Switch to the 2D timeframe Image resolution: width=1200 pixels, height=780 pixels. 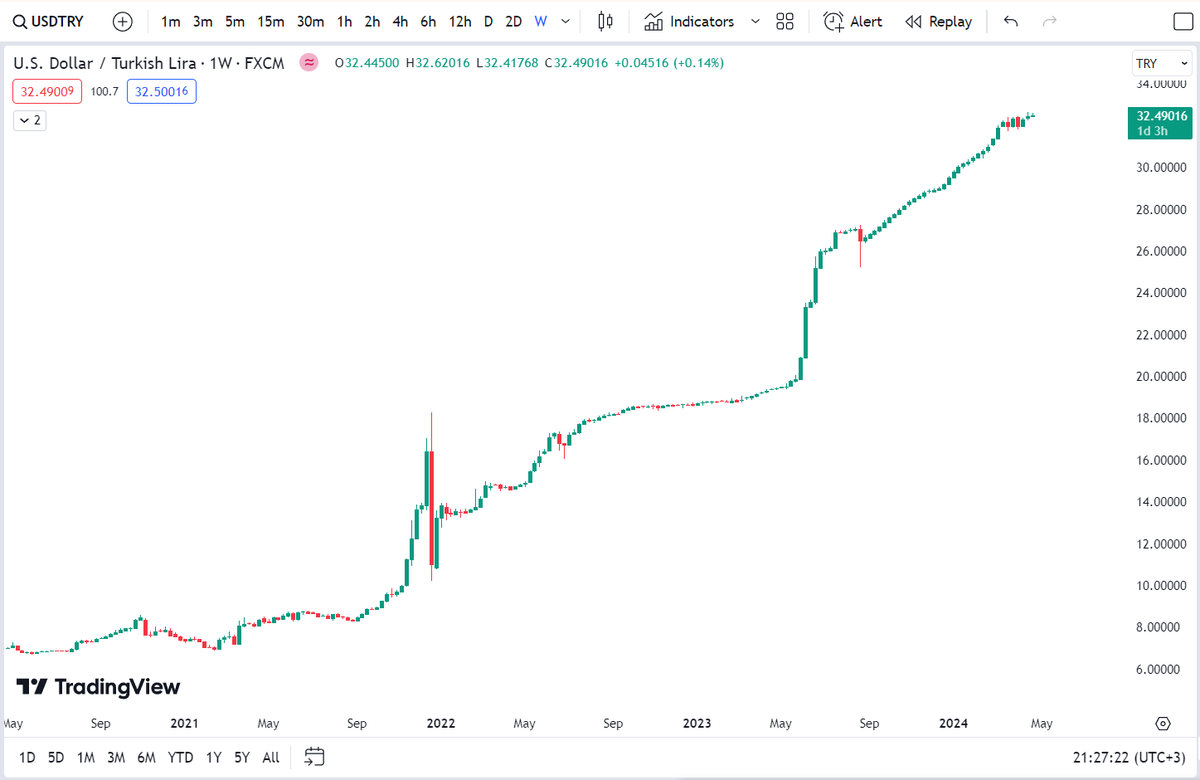click(513, 21)
